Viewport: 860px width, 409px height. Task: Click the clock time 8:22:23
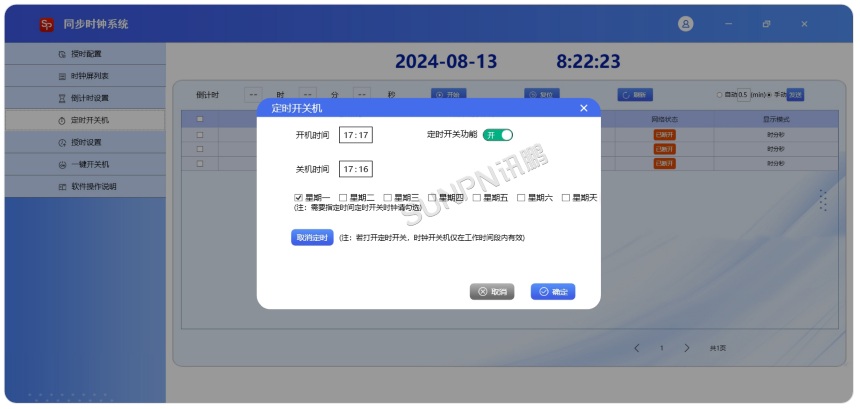pyautogui.click(x=589, y=61)
